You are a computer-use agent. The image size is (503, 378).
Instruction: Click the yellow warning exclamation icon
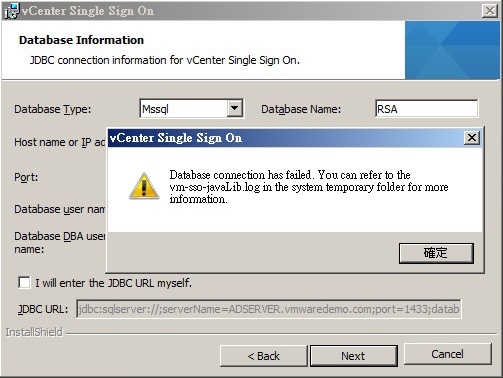pyautogui.click(x=144, y=186)
